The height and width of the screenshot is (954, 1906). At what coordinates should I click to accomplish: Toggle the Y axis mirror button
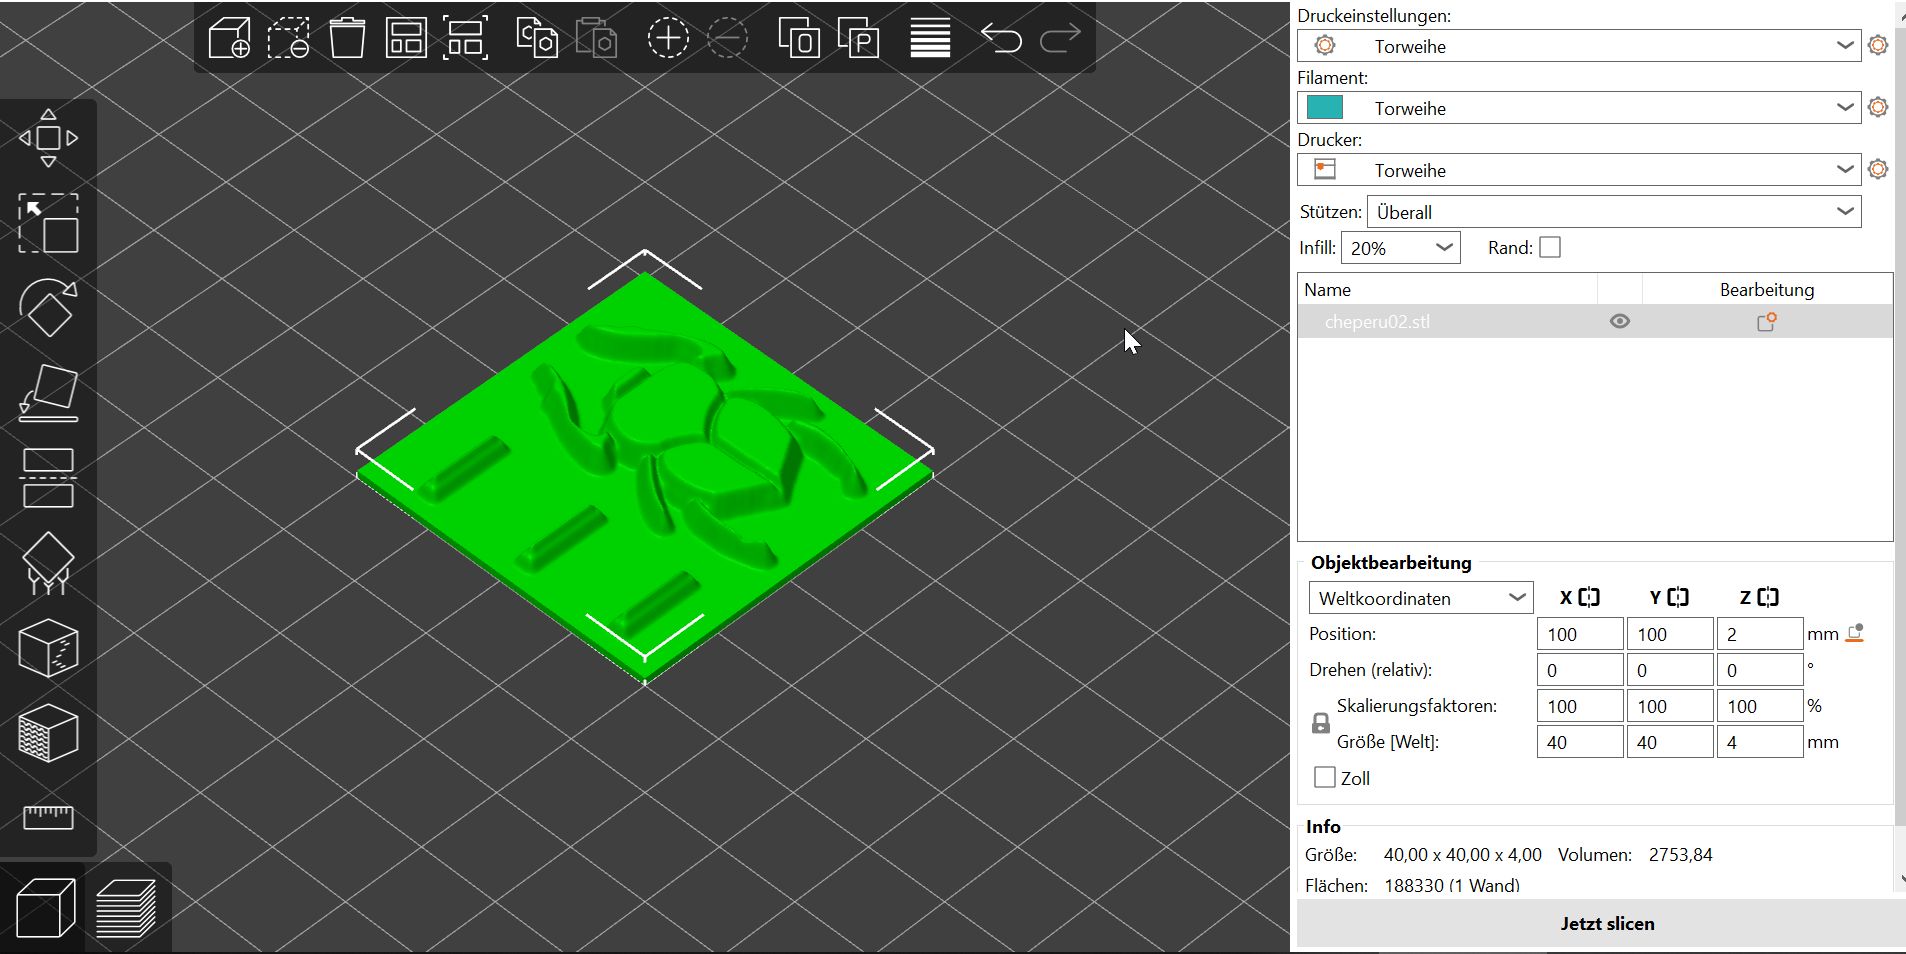click(x=1678, y=597)
